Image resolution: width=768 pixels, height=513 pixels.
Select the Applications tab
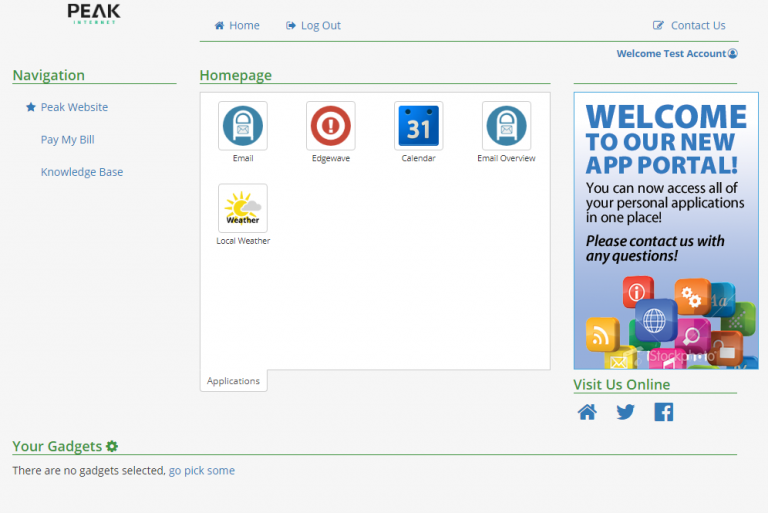click(234, 381)
